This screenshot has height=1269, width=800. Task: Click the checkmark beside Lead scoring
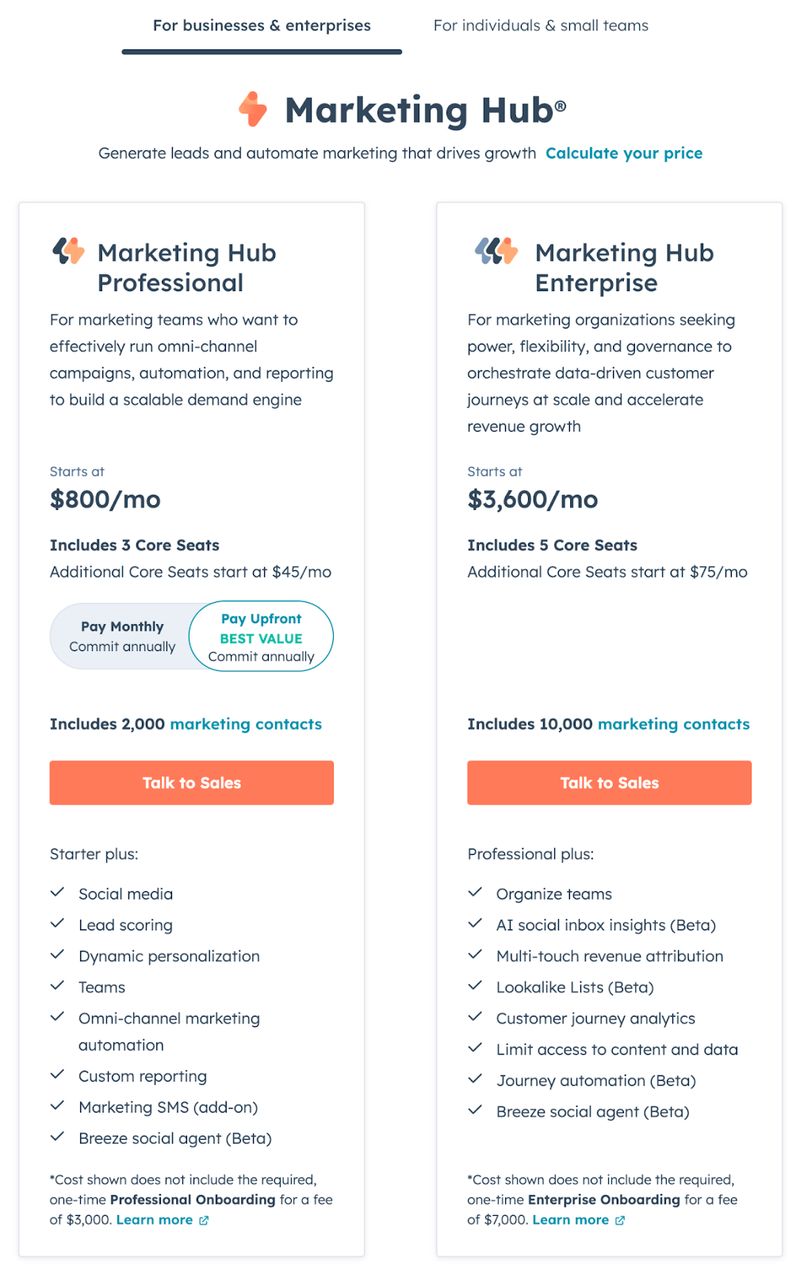[57, 923]
